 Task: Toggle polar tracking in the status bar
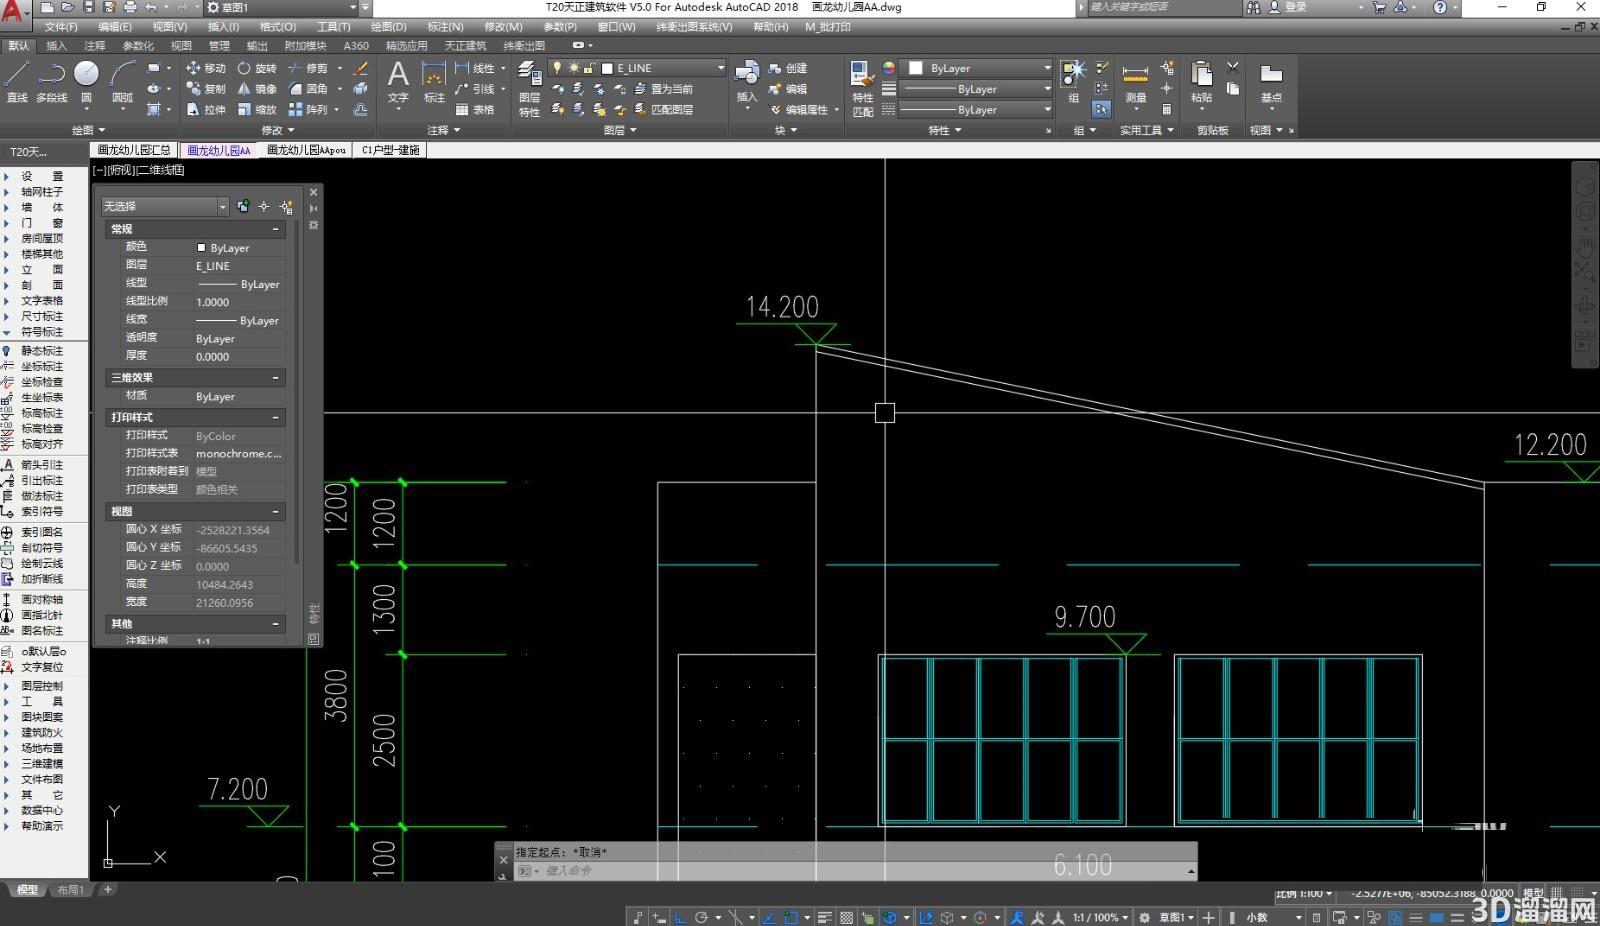coord(702,917)
